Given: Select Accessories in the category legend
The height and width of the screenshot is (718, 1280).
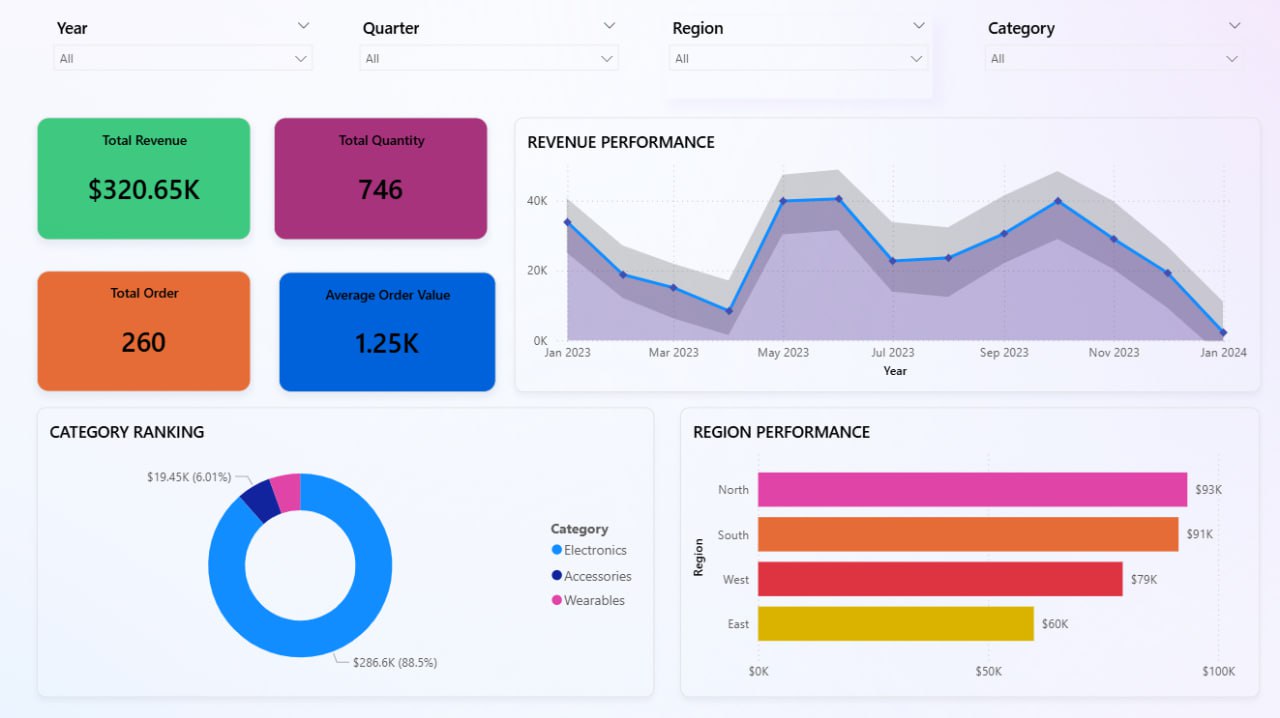Looking at the screenshot, I should [597, 576].
